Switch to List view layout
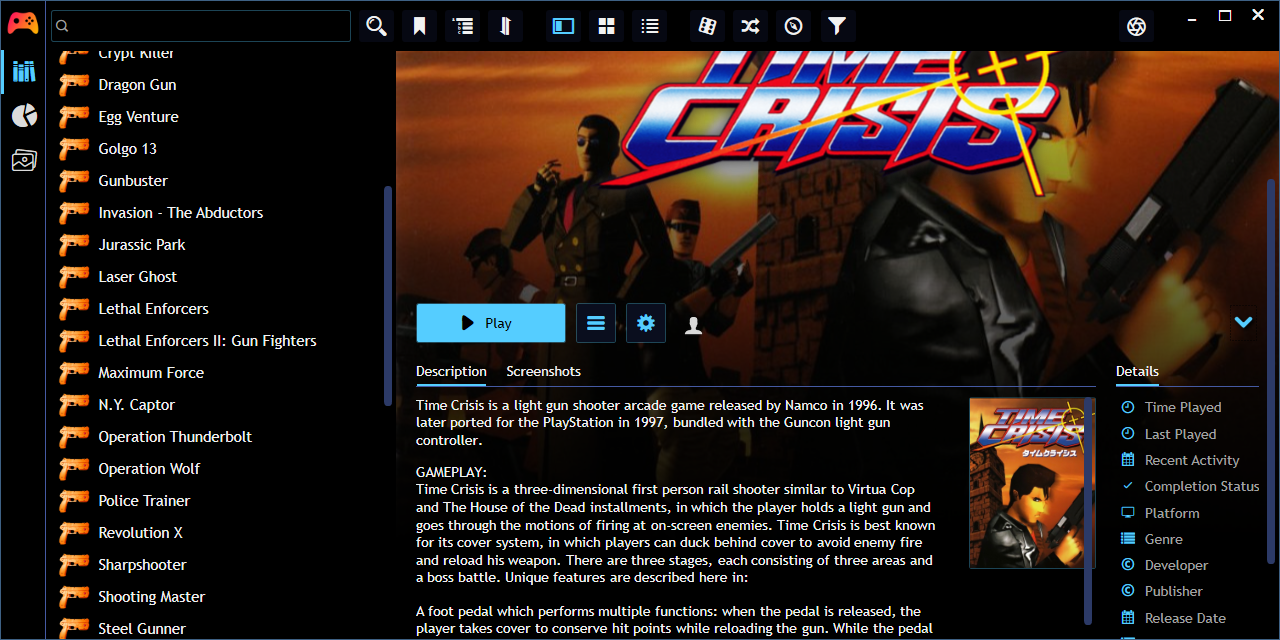The height and width of the screenshot is (640, 1280). (x=650, y=26)
